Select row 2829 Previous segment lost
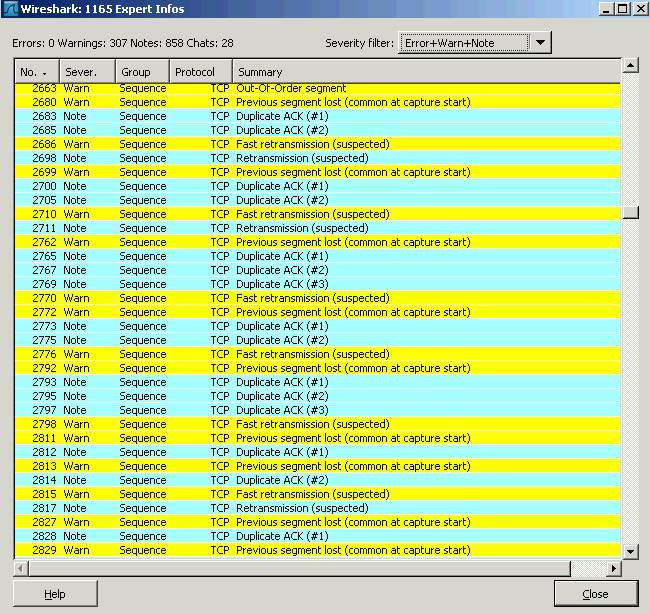 tap(318, 550)
